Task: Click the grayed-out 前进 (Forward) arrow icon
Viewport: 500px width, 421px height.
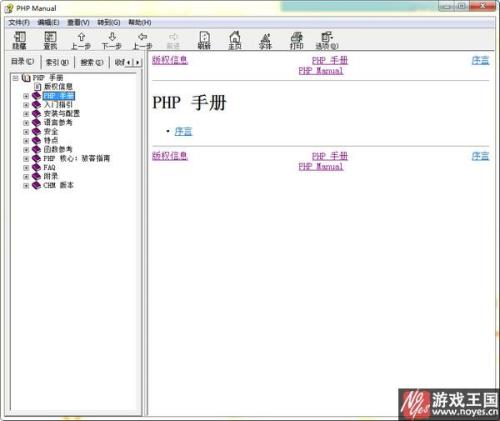Action: (173, 37)
